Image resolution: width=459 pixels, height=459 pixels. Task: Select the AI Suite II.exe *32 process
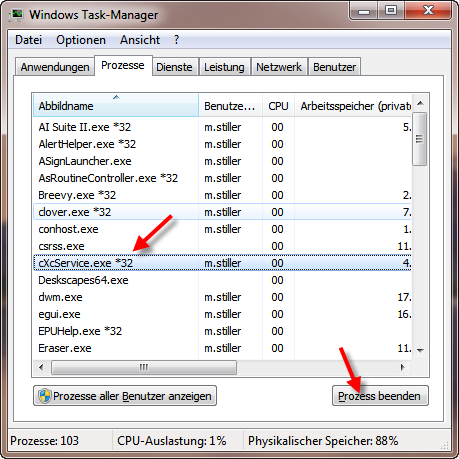(222, 127)
